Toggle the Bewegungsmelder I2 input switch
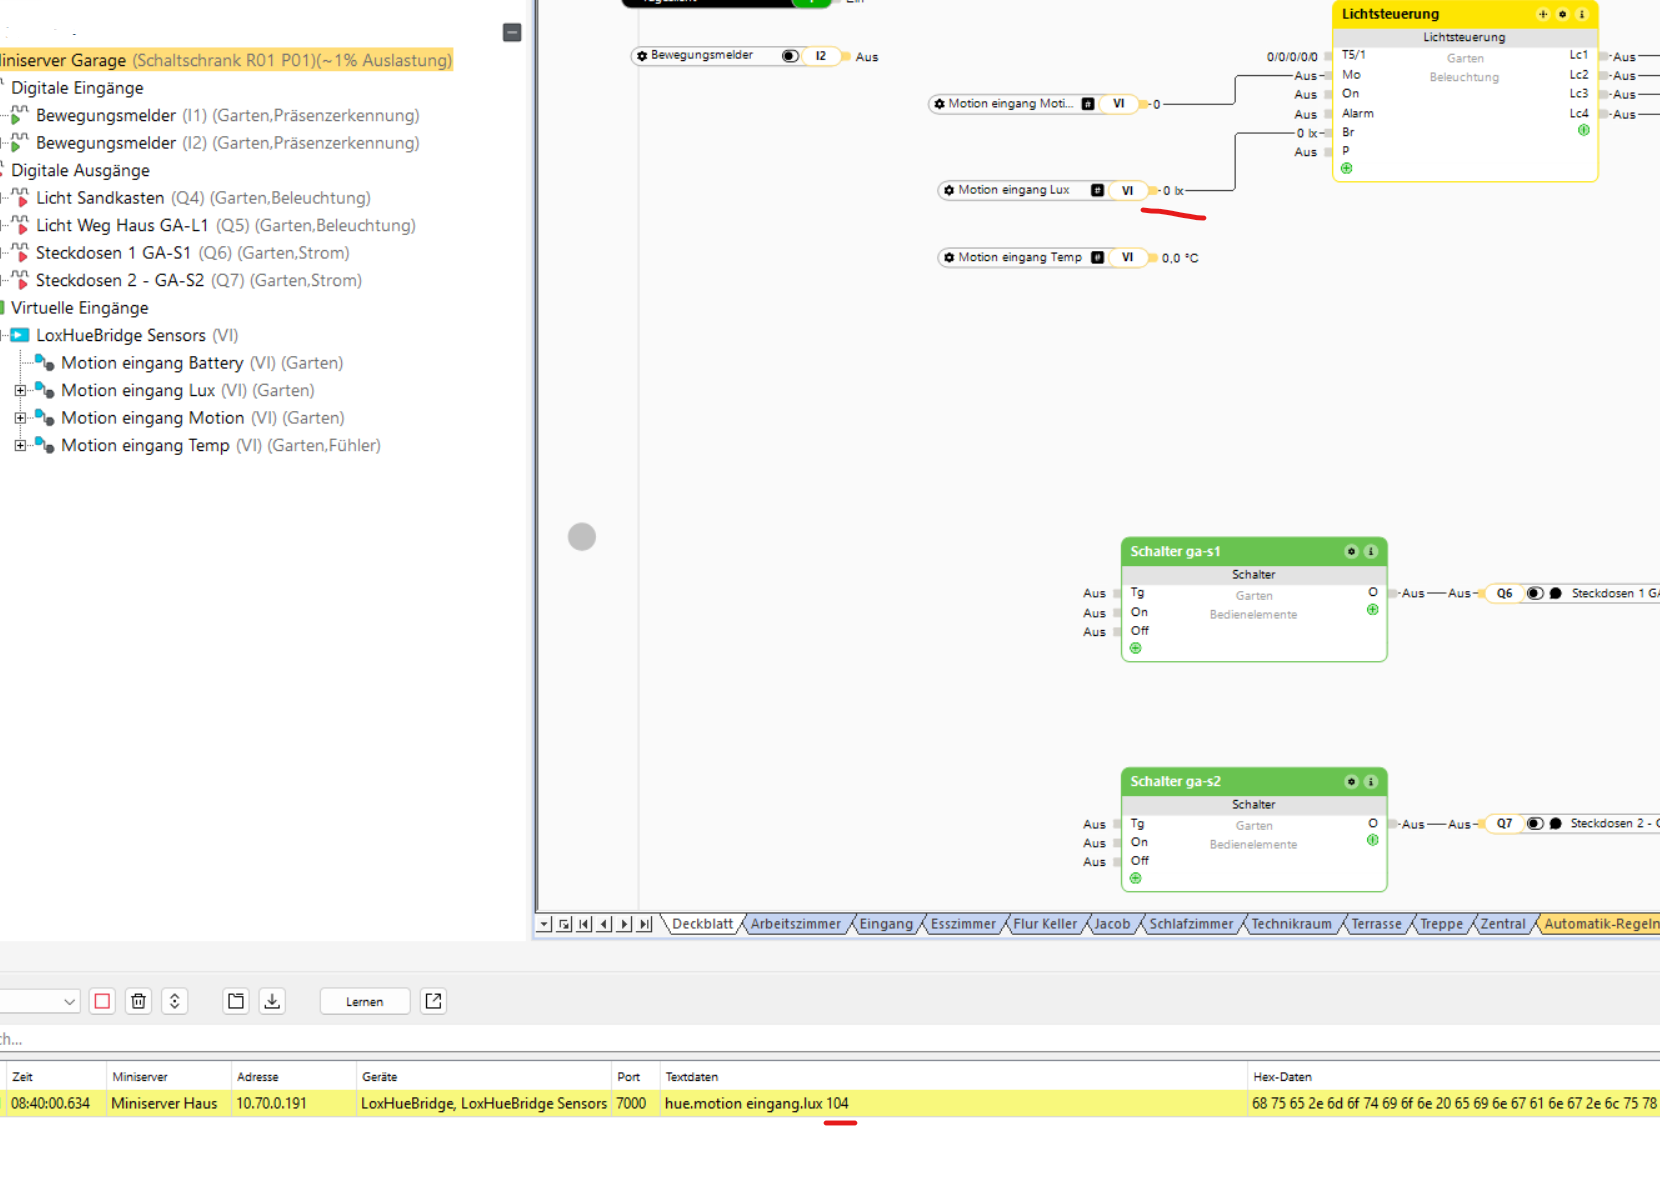The height and width of the screenshot is (1182, 1660). 790,56
